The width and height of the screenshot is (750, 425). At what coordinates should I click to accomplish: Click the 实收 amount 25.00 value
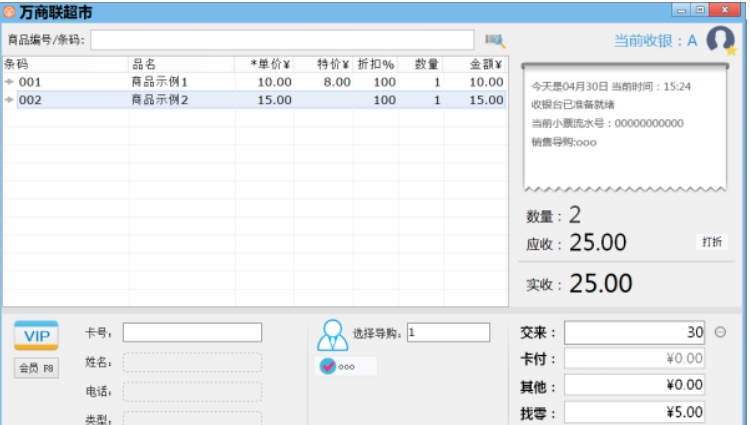601,283
